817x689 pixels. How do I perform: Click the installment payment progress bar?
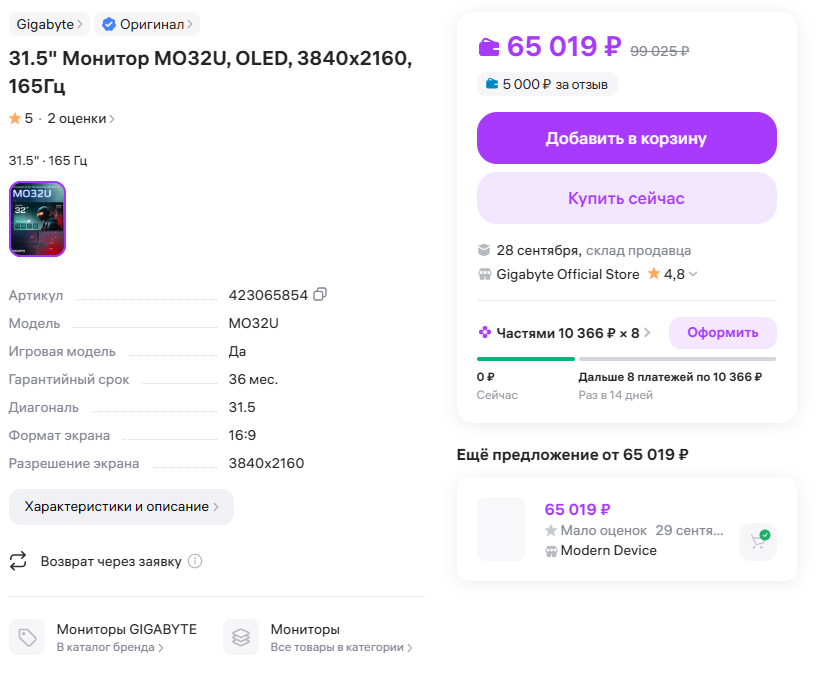point(626,358)
